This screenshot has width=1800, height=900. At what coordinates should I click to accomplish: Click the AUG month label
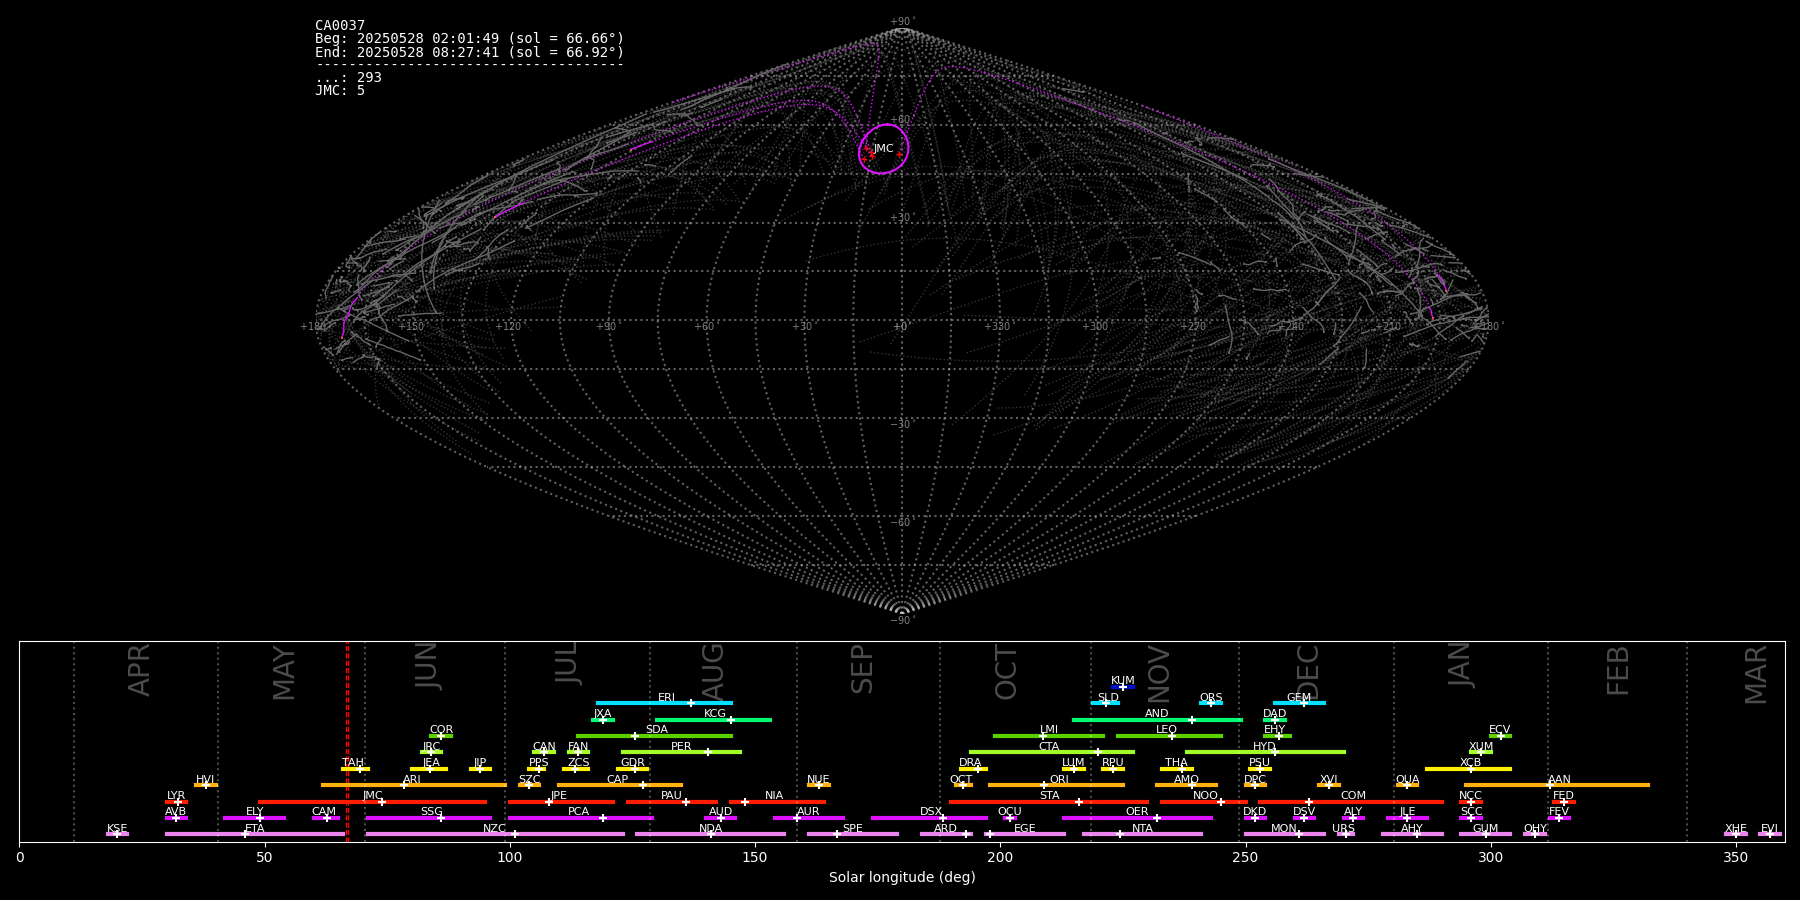pos(712,671)
